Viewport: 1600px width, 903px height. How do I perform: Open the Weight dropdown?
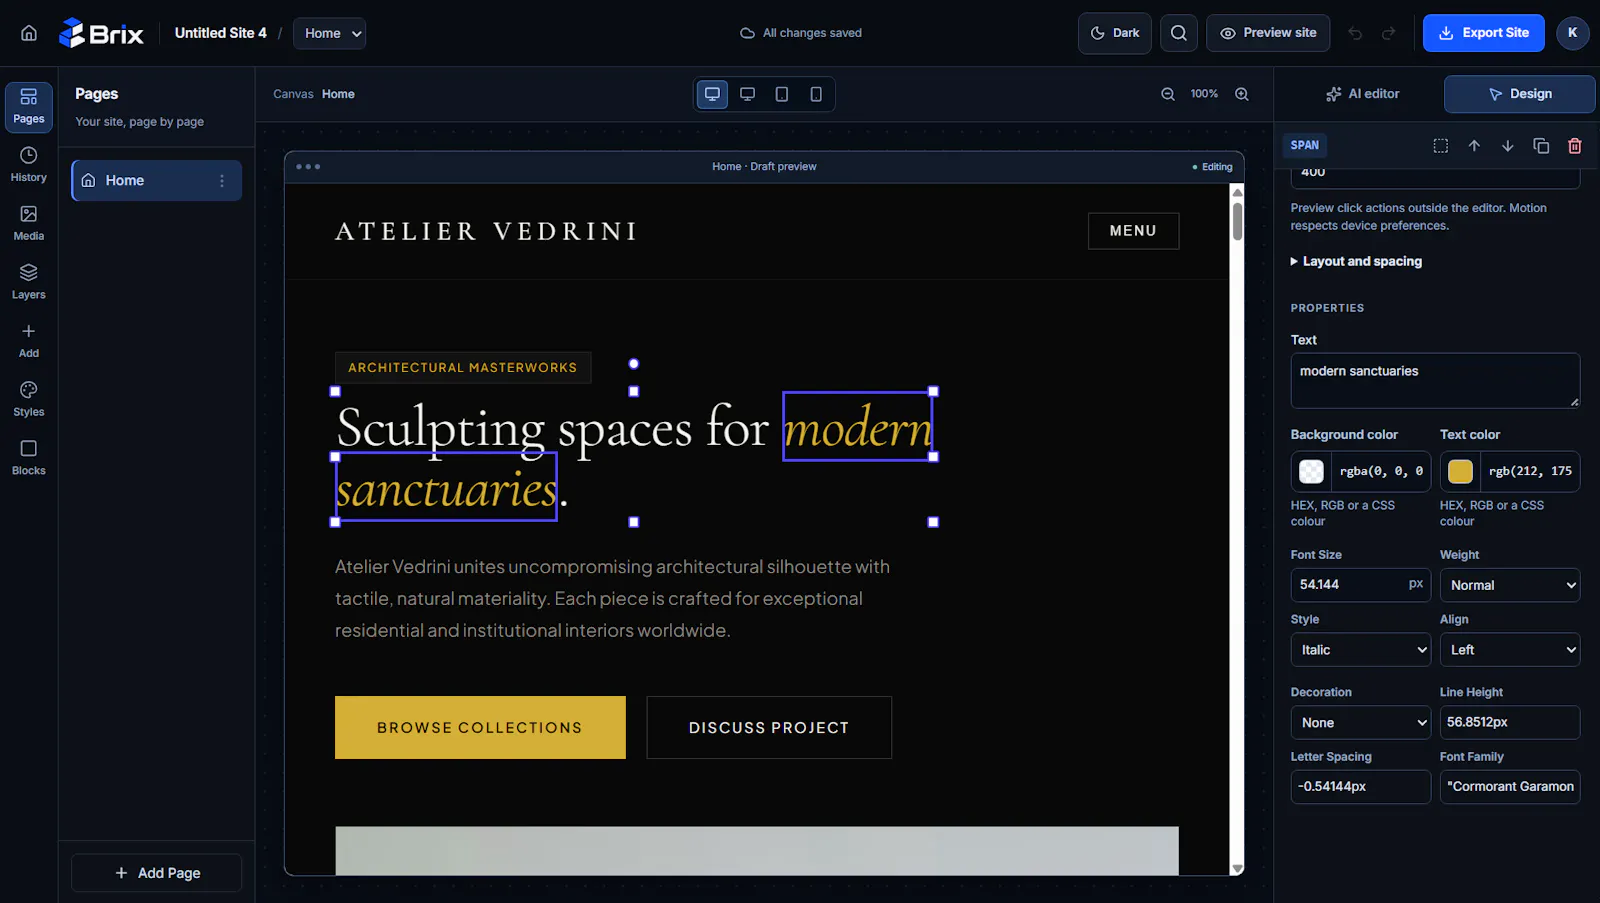click(1510, 585)
